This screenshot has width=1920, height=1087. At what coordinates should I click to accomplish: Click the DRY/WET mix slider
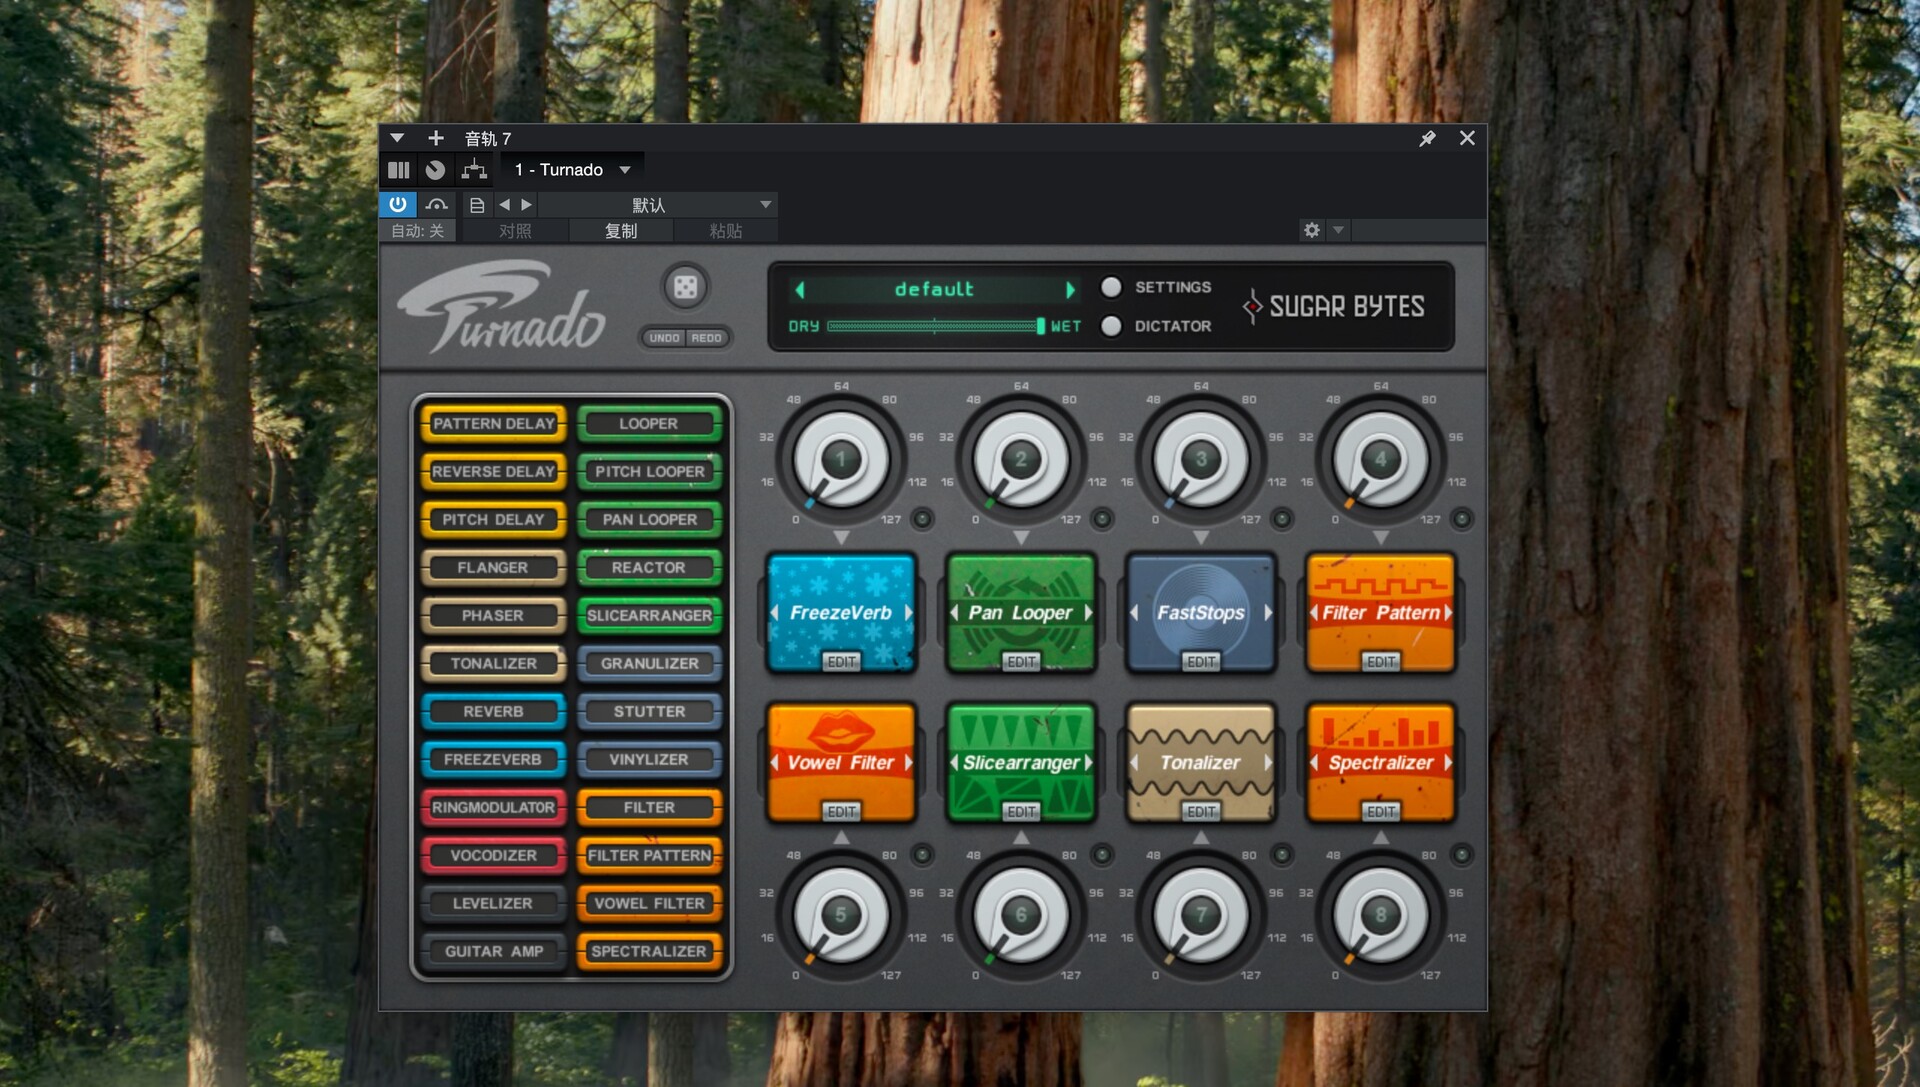point(936,326)
